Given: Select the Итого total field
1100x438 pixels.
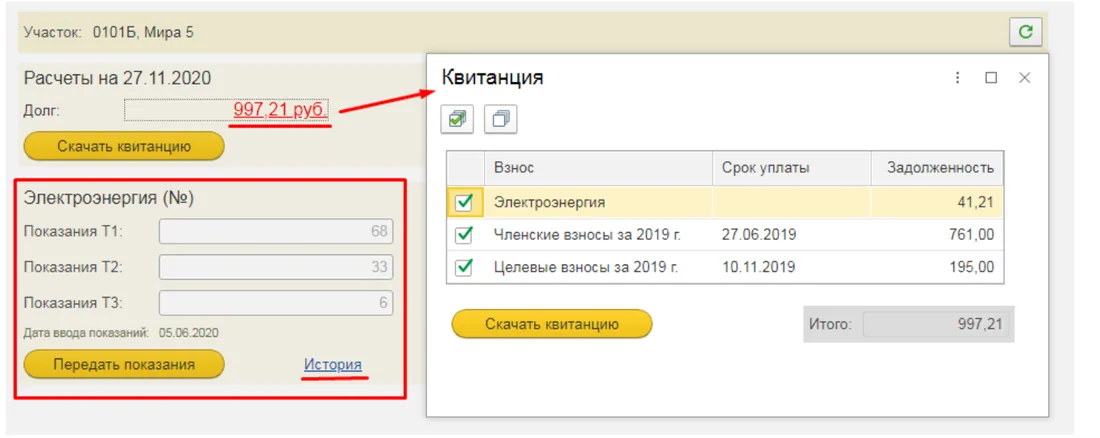Looking at the screenshot, I should 936,324.
